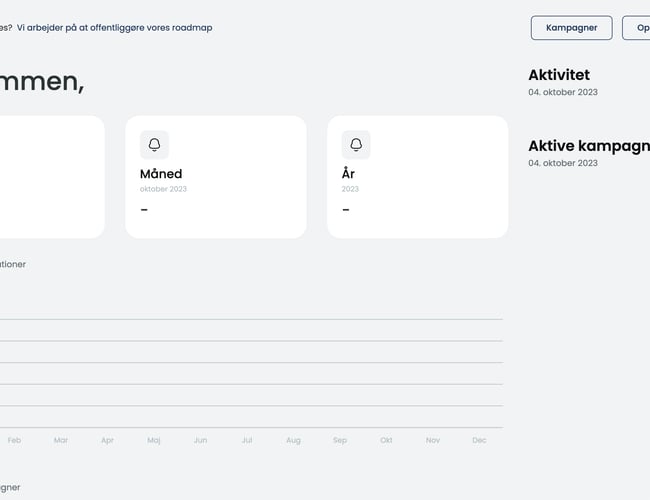This screenshot has width=650, height=500.
Task: Click the 'oktober 2023' label in Måned card
Action: coord(163,189)
